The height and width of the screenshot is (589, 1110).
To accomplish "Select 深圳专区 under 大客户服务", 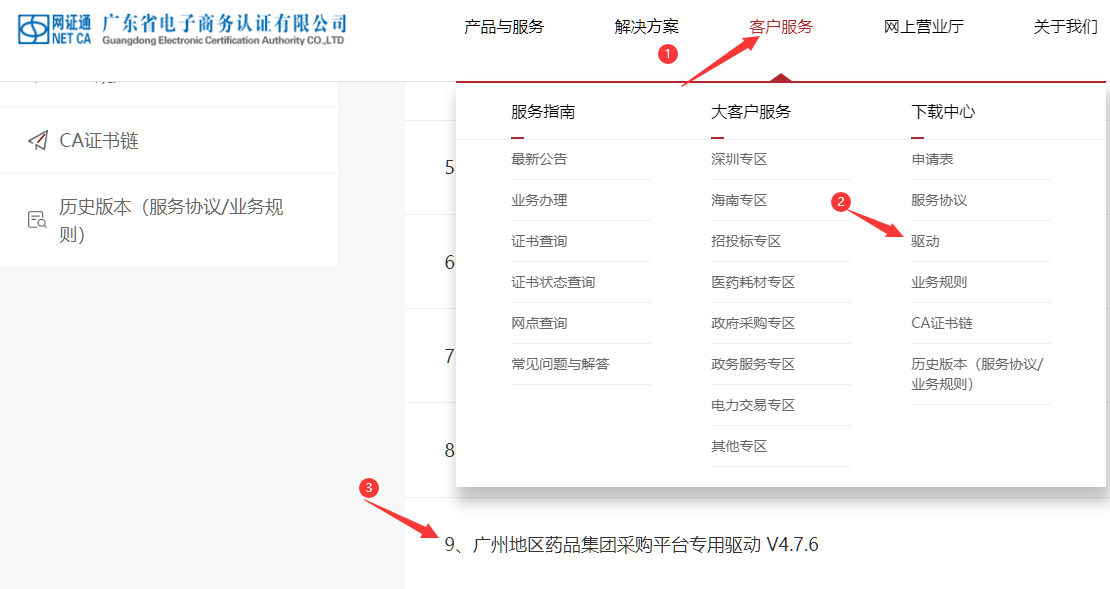I will [739, 159].
